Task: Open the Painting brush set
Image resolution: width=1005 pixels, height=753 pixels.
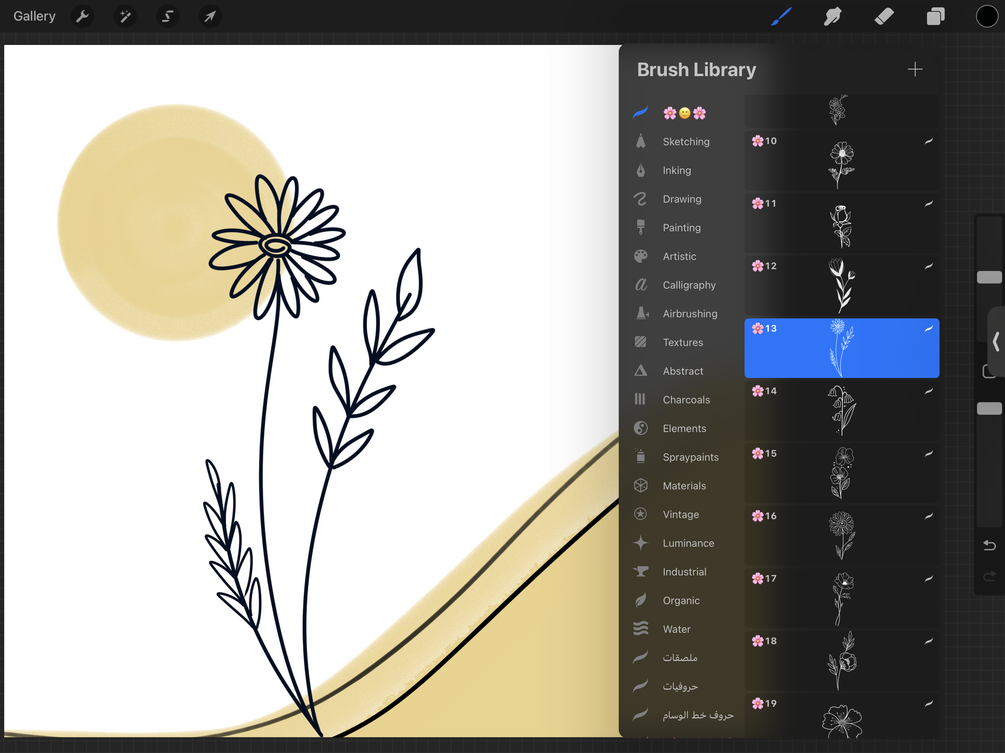Action: coord(683,228)
